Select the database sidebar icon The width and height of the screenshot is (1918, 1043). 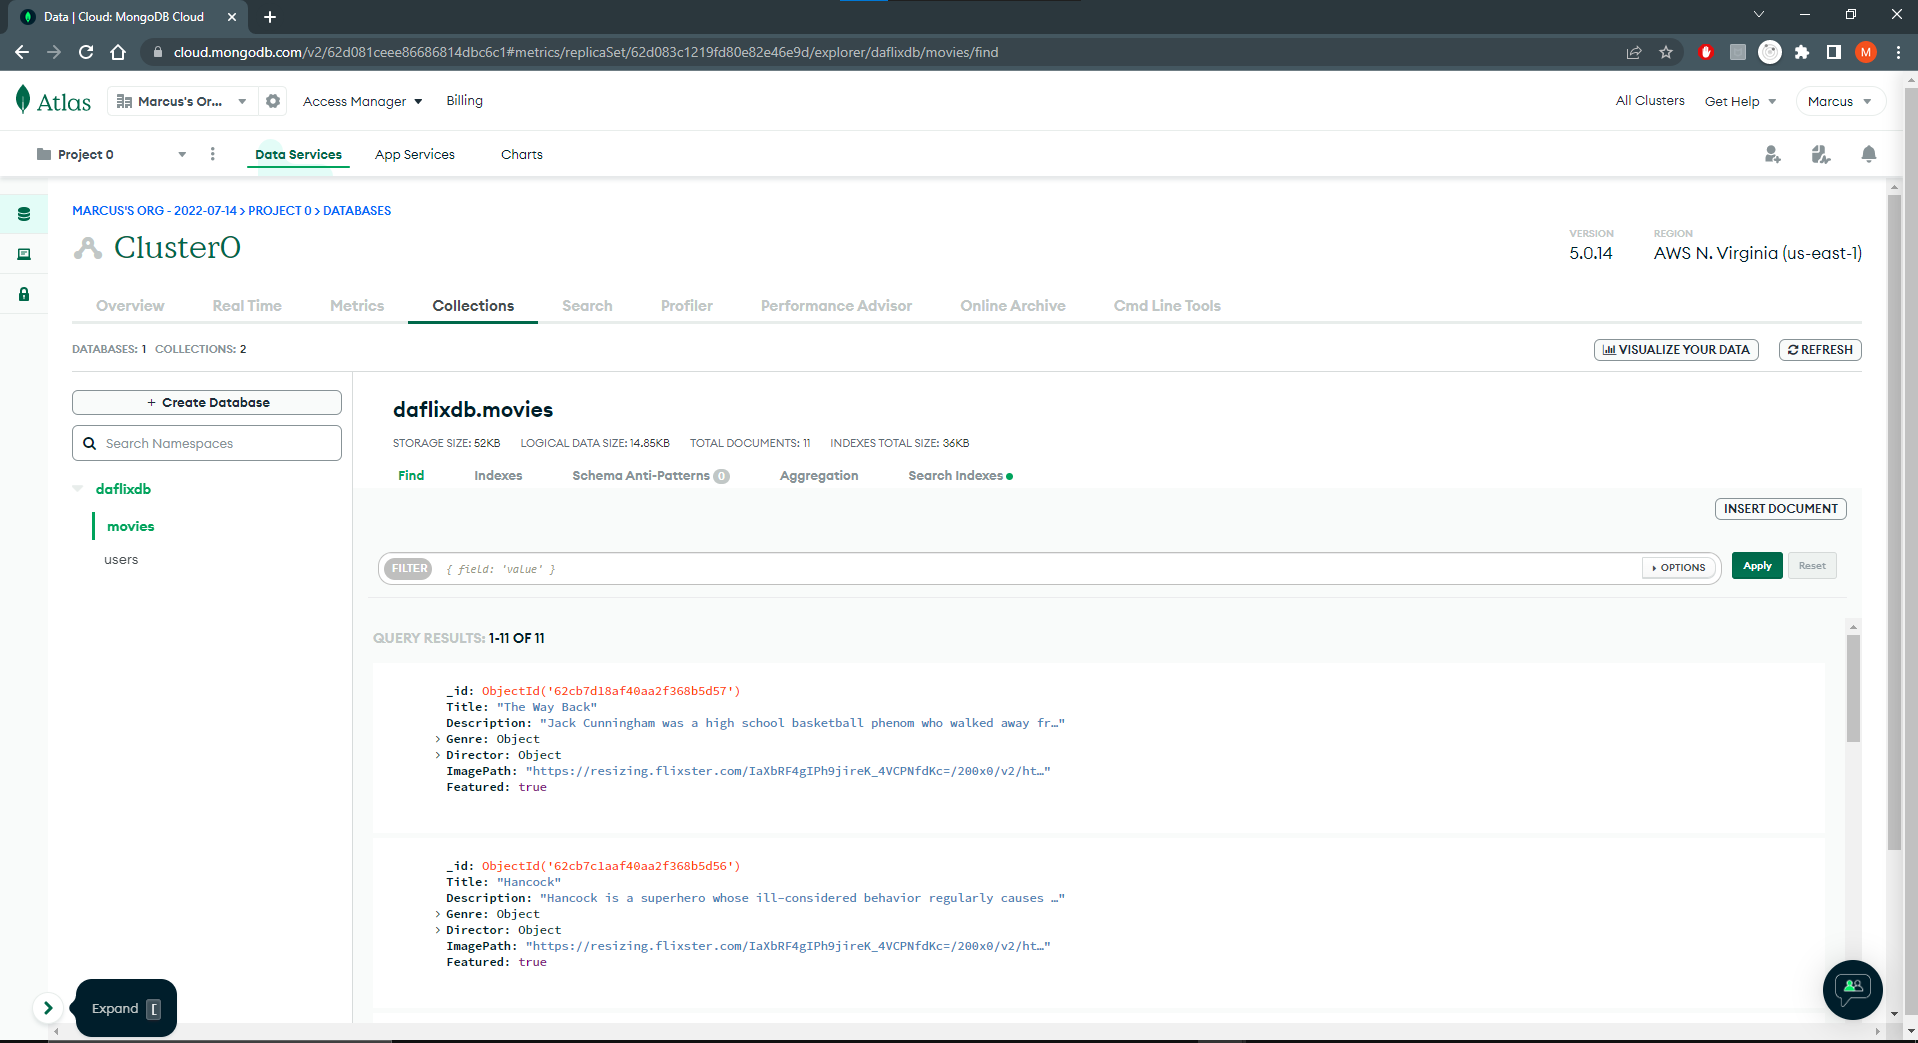[24, 214]
